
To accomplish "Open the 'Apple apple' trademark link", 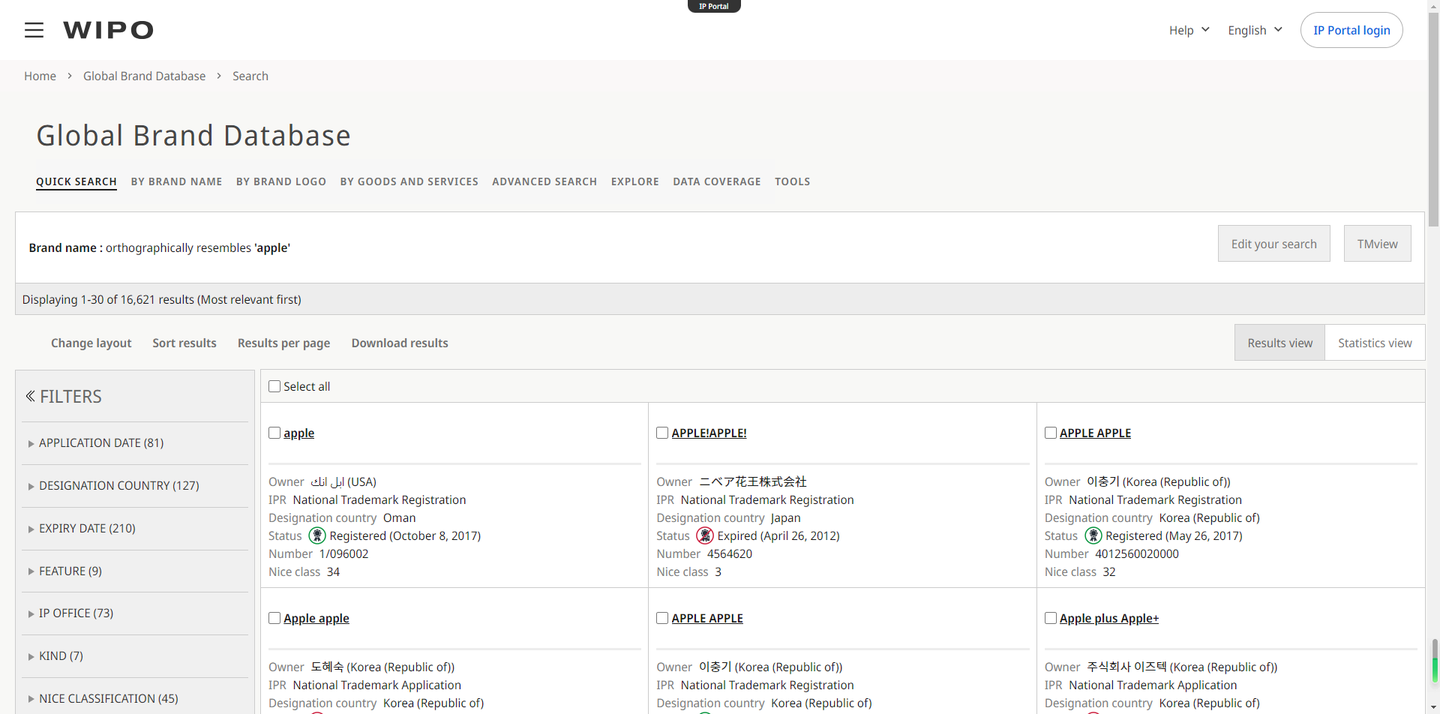I will [316, 618].
